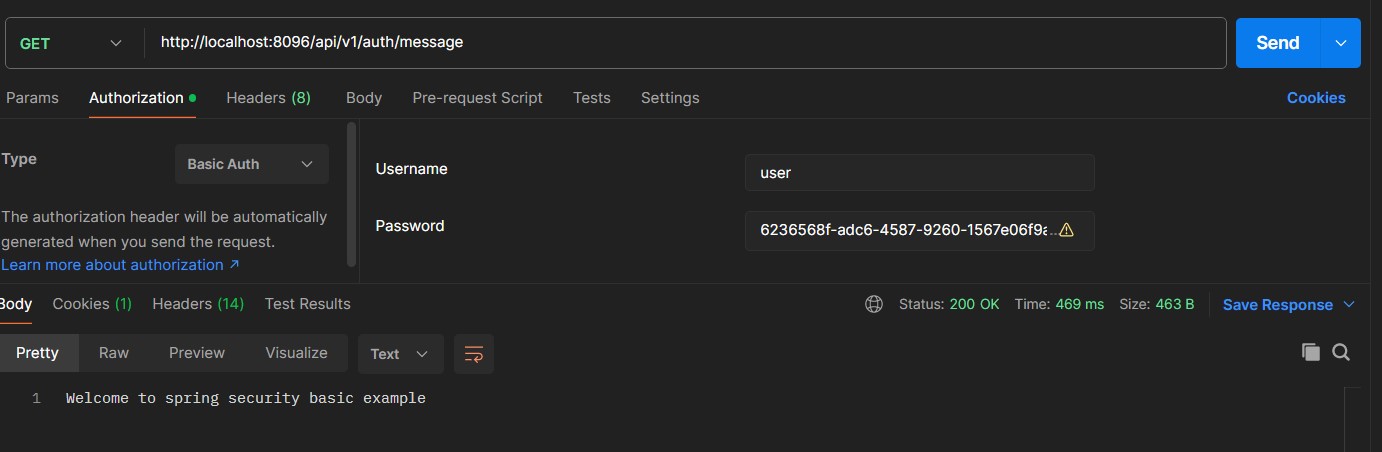1382x452 pixels.
Task: Open the Basic Auth type dropdown
Action: 251,164
